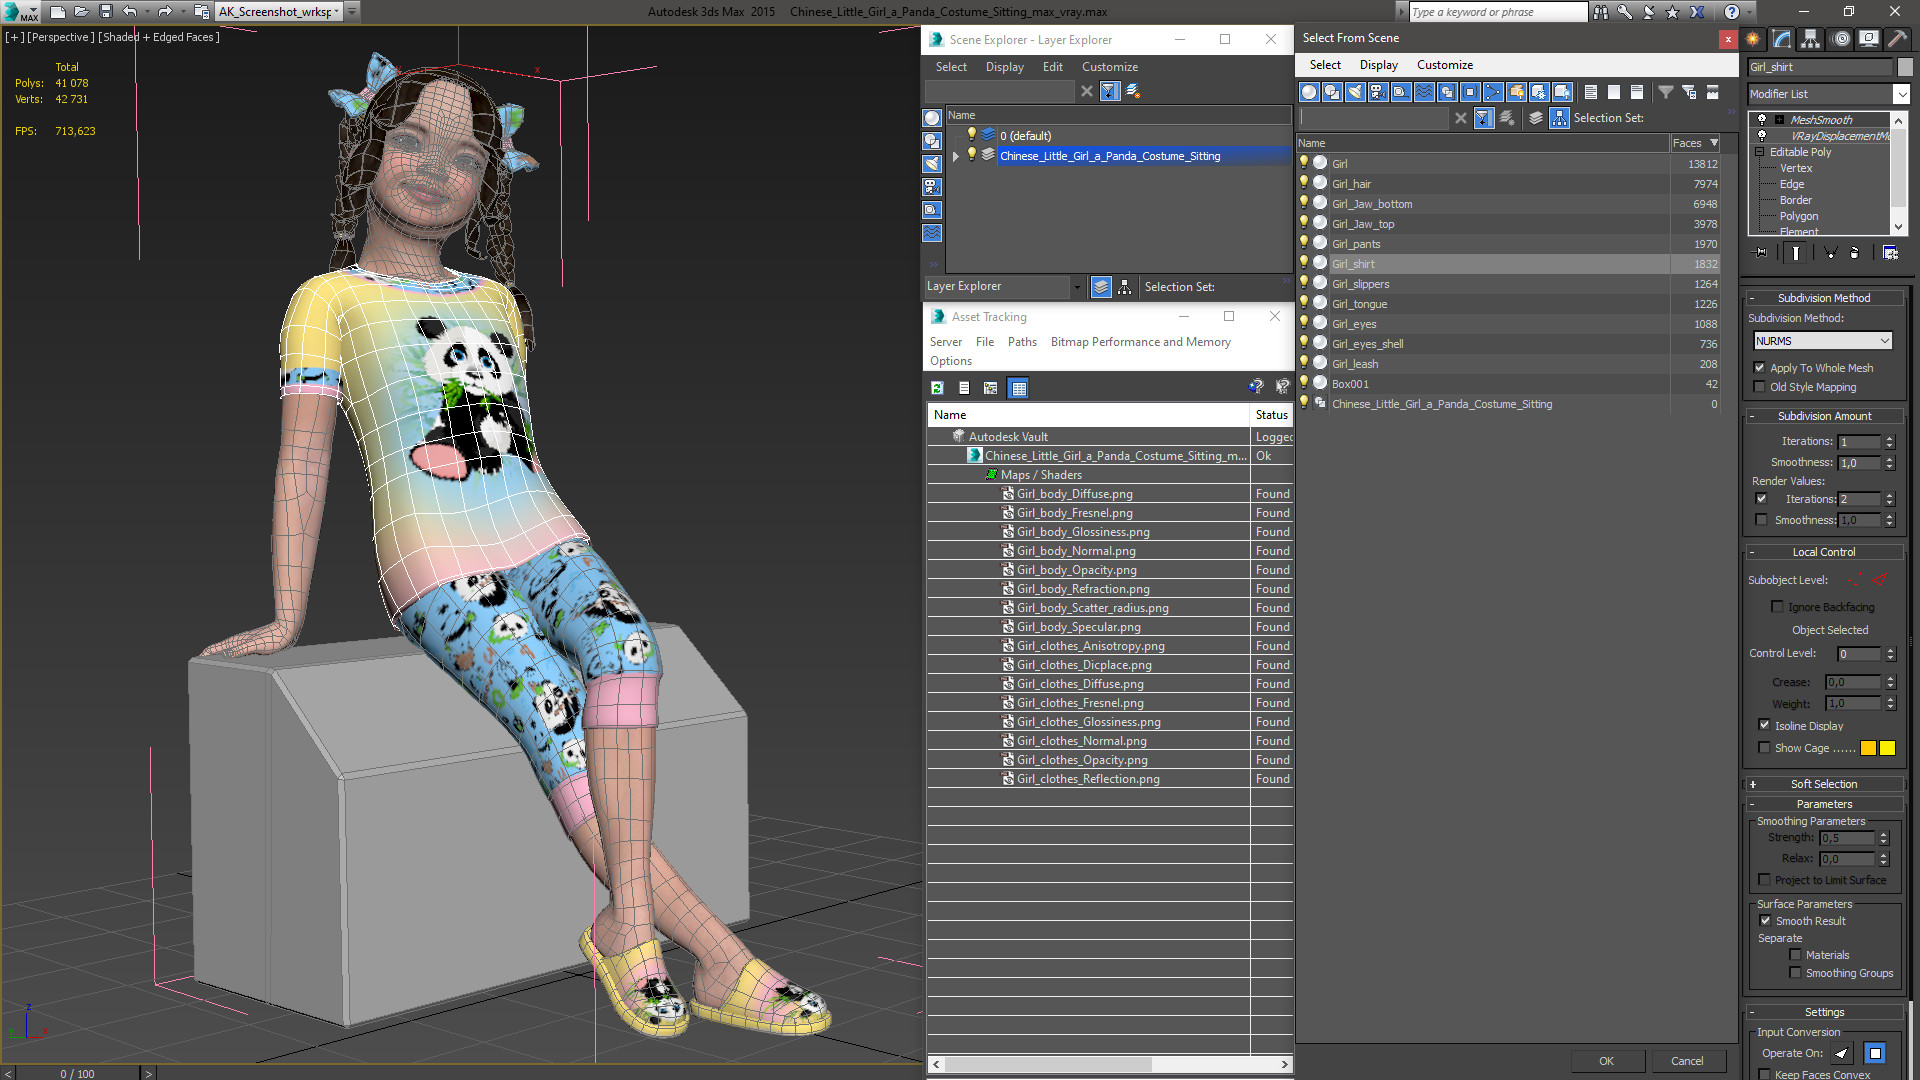The image size is (1920, 1080).
Task: Open the Hierarchy command panel tab
Action: 1810,39
